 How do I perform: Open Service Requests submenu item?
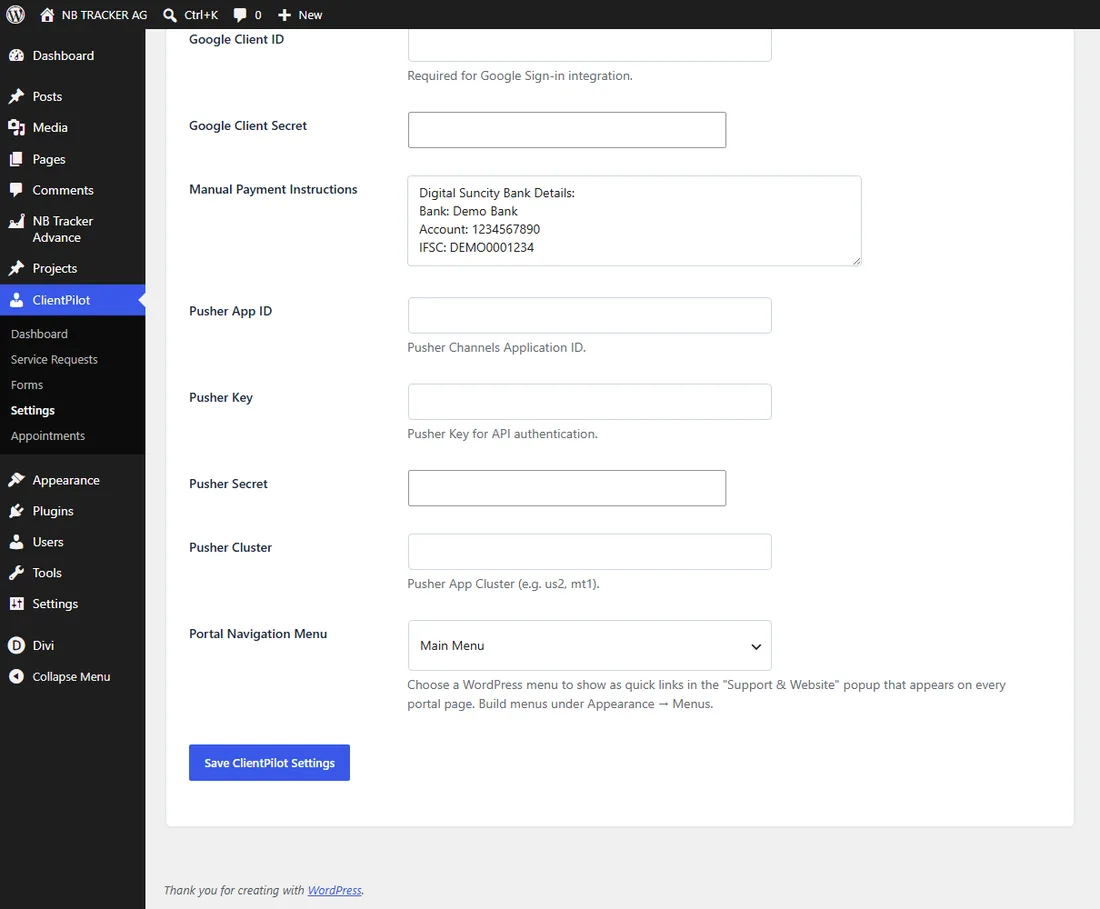[54, 359]
